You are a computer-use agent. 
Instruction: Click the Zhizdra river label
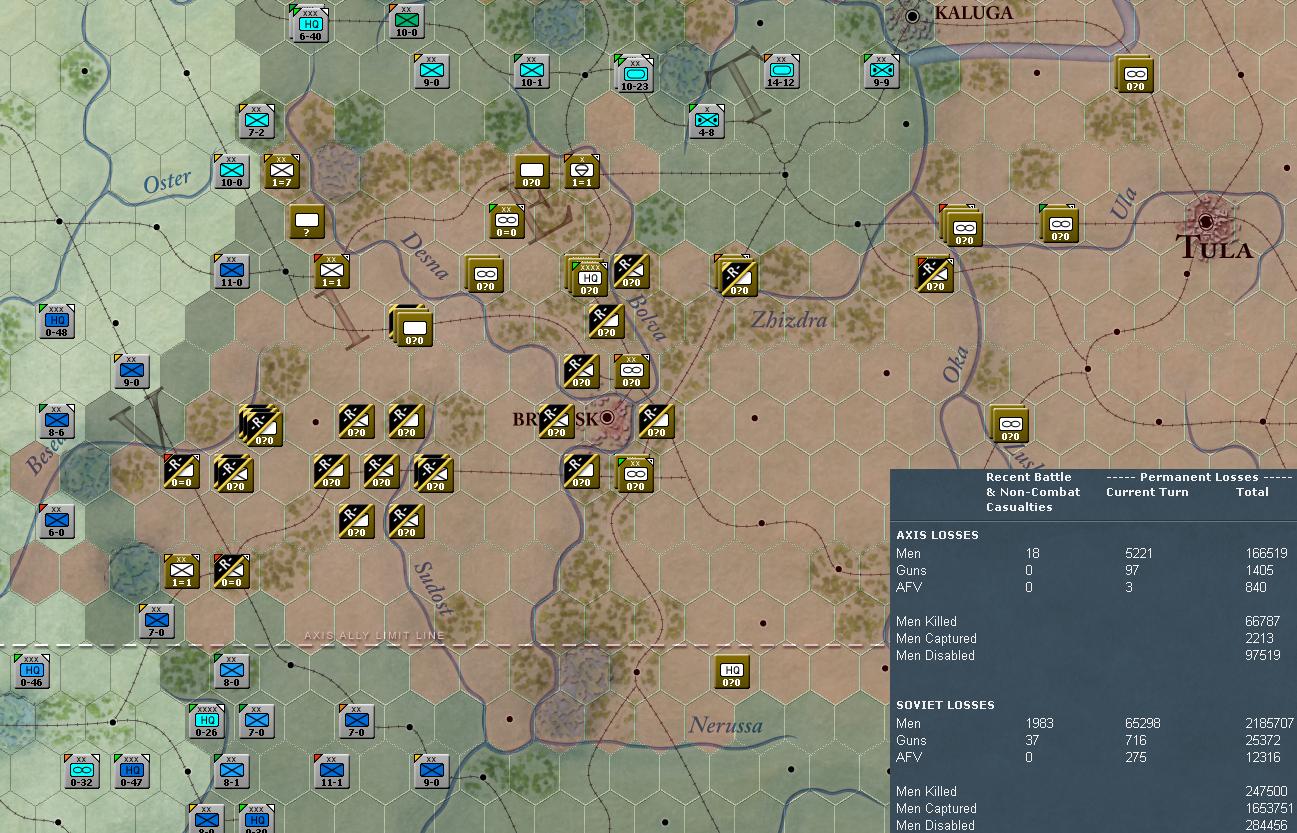[789, 320]
